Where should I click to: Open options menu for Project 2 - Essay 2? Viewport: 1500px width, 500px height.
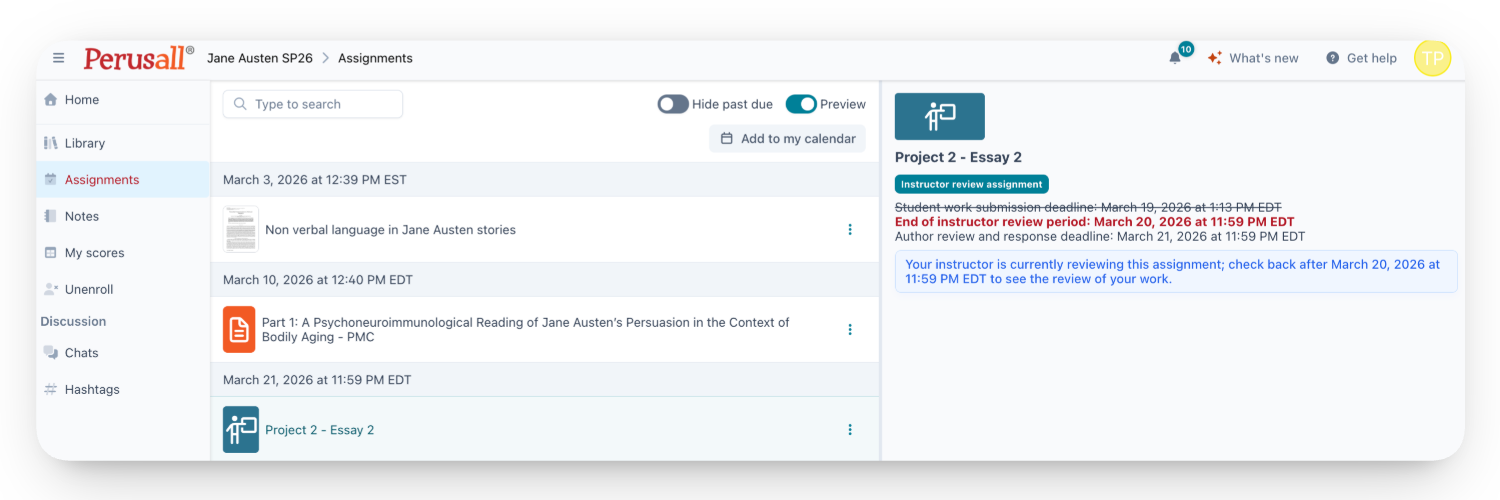tap(850, 429)
